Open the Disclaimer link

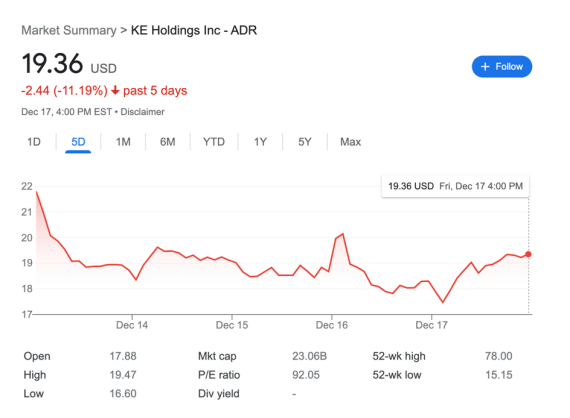(142, 112)
